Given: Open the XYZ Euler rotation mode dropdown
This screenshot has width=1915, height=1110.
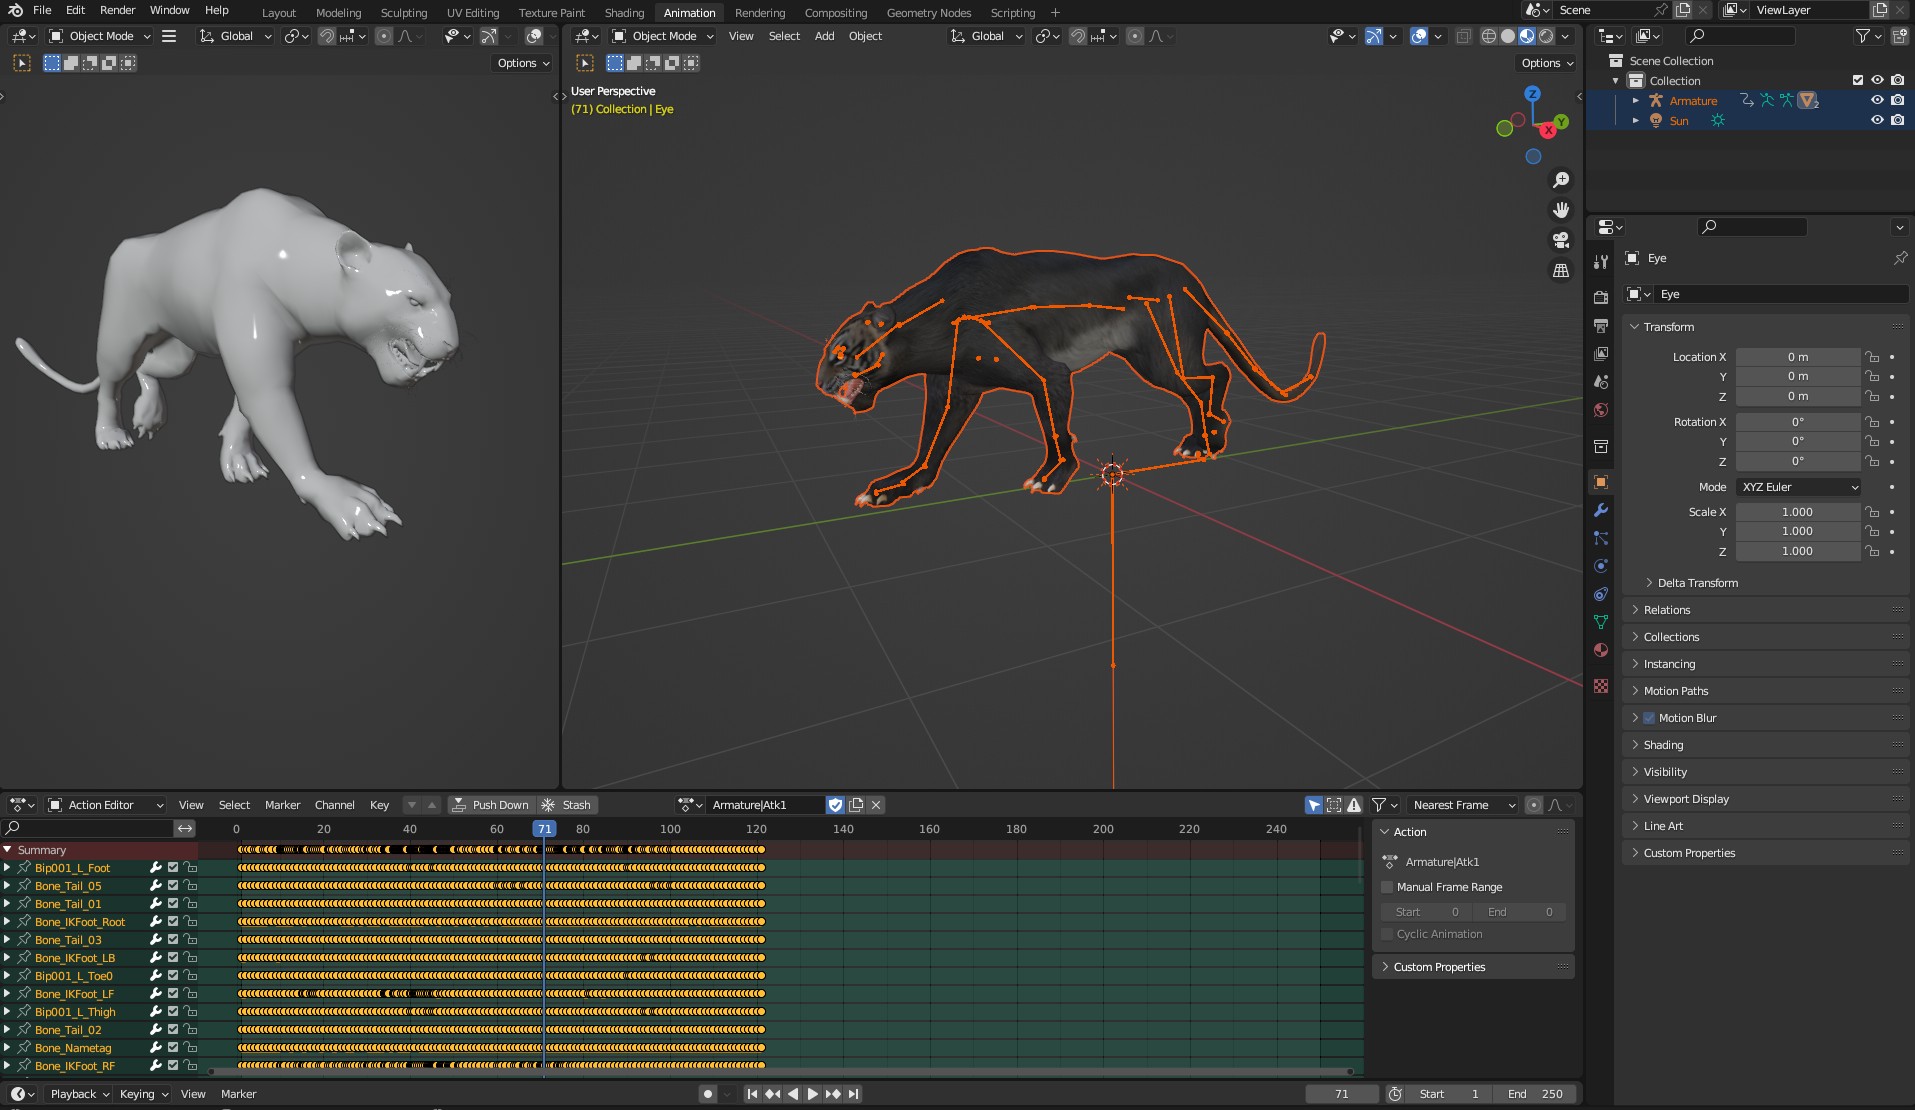Looking at the screenshot, I should [1799, 487].
